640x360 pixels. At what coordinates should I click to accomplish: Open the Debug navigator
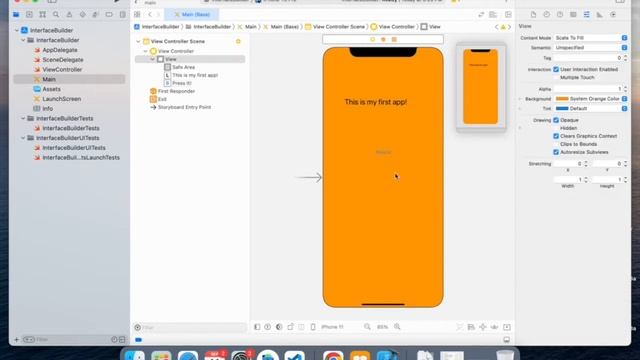point(96,15)
